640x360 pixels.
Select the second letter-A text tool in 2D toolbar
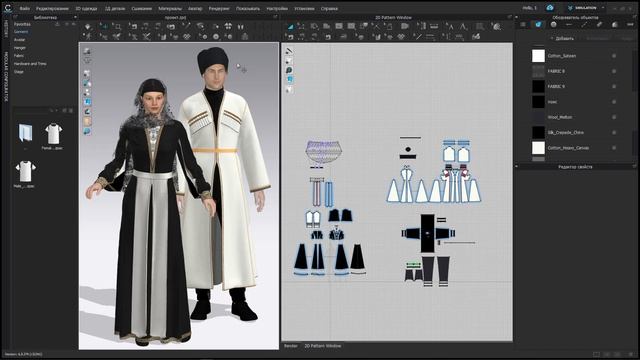[x=463, y=27]
